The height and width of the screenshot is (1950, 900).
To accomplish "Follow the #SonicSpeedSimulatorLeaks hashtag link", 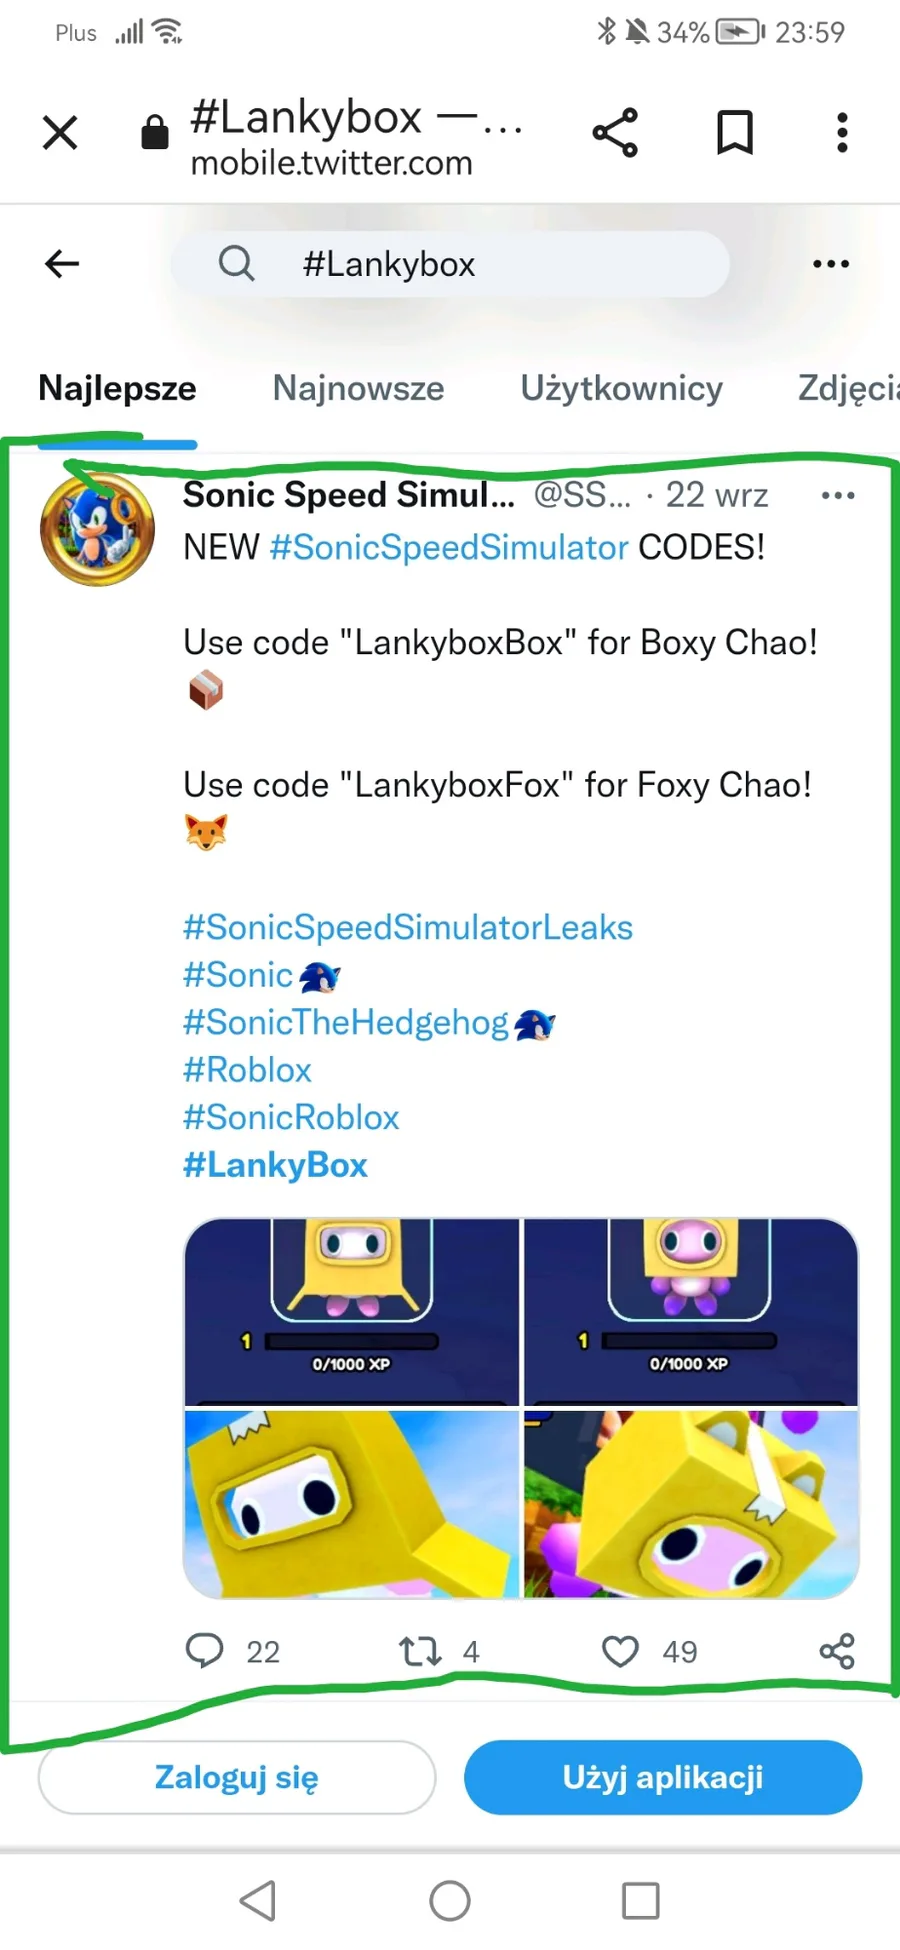I will (408, 927).
